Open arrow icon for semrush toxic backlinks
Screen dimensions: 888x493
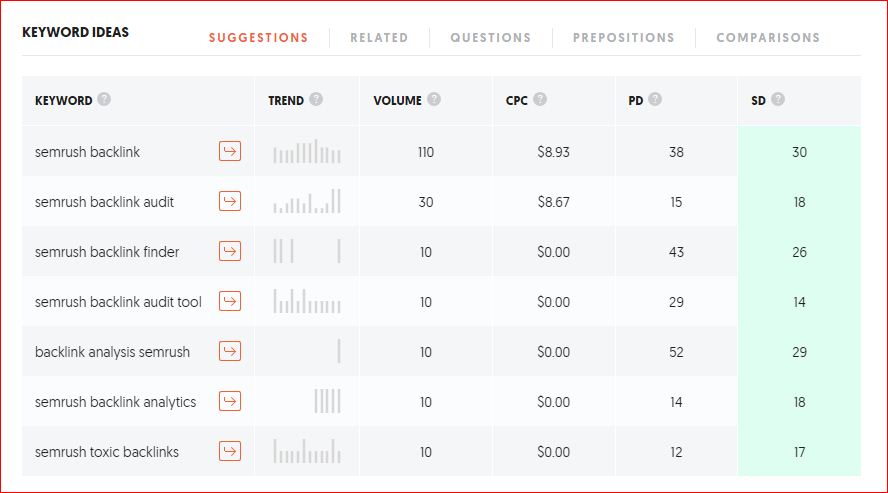[x=230, y=451]
